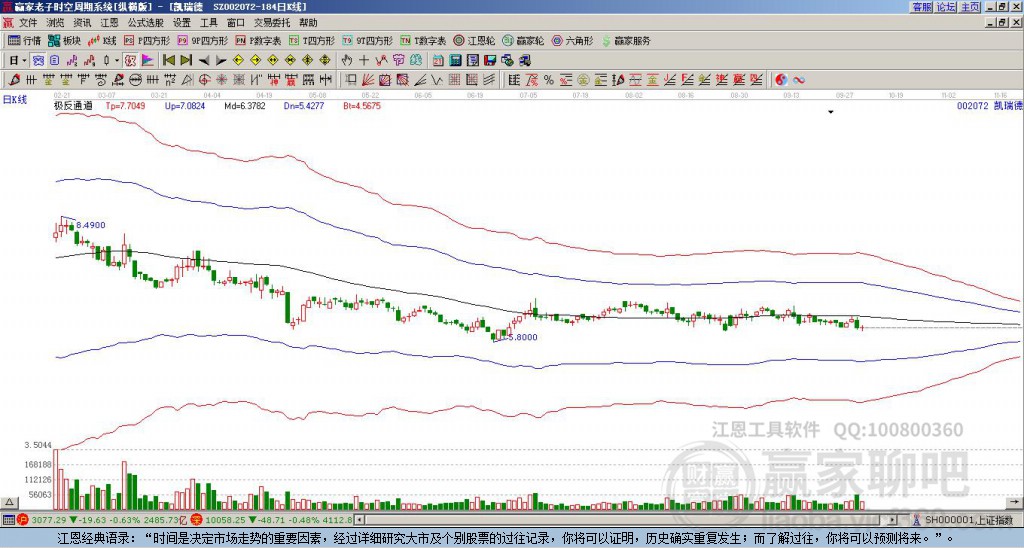Image resolution: width=1024 pixels, height=548 pixels.
Task: Open the 江恩轮 Gann wheel
Action: (x=474, y=40)
